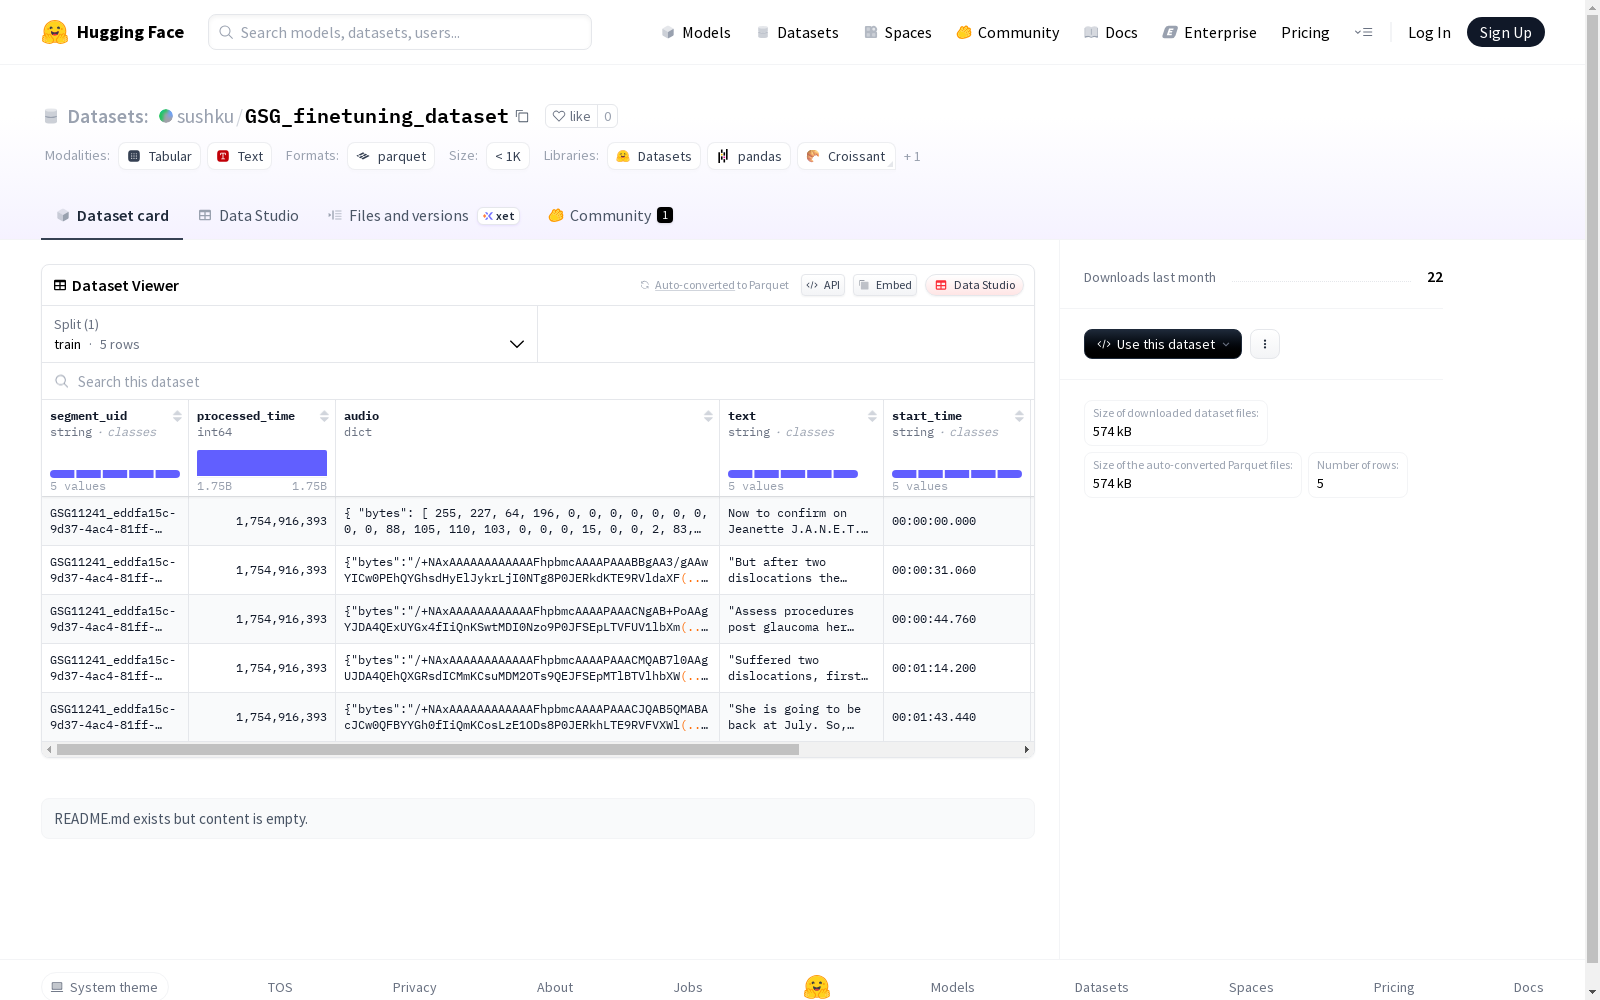Click the parquet format tag
This screenshot has width=1600, height=1000.
point(391,156)
